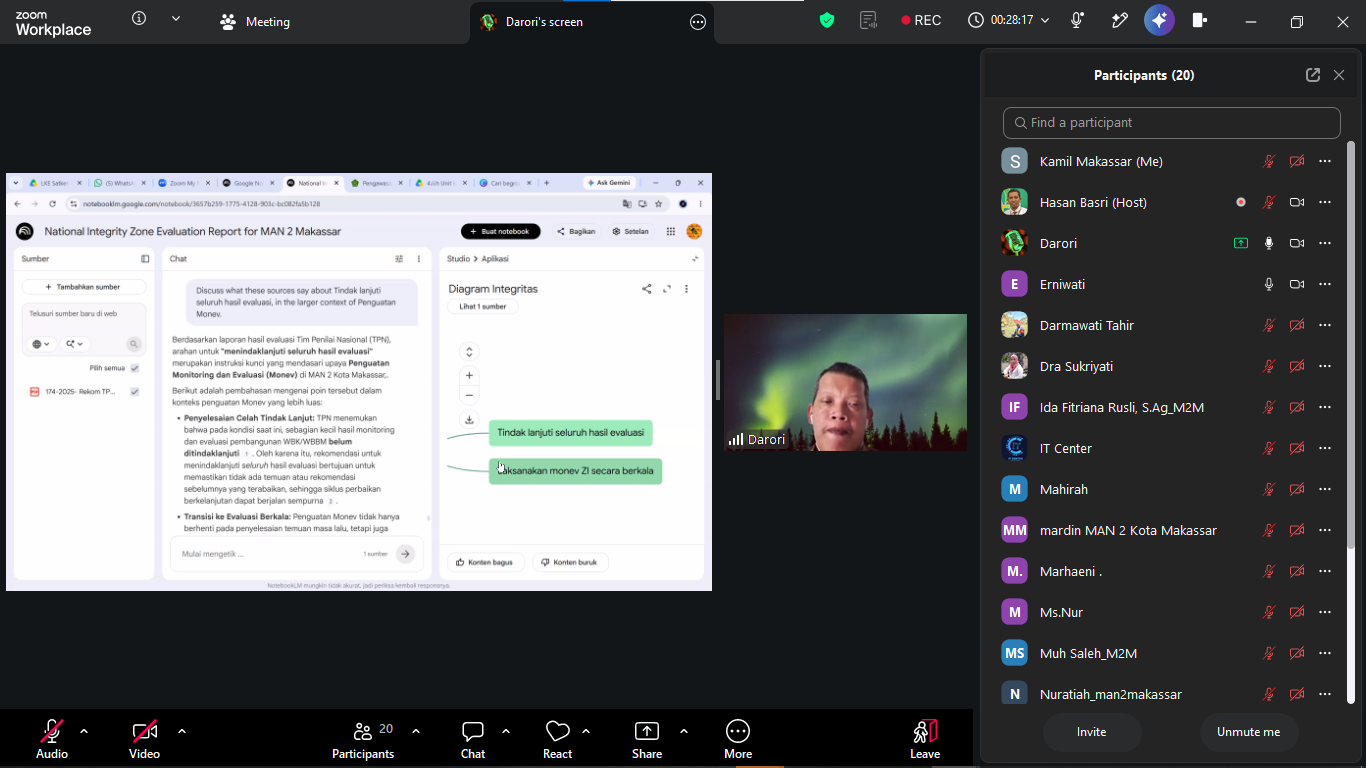This screenshot has width=1366, height=768.
Task: Expand the Chat options chevron
Action: (506, 731)
